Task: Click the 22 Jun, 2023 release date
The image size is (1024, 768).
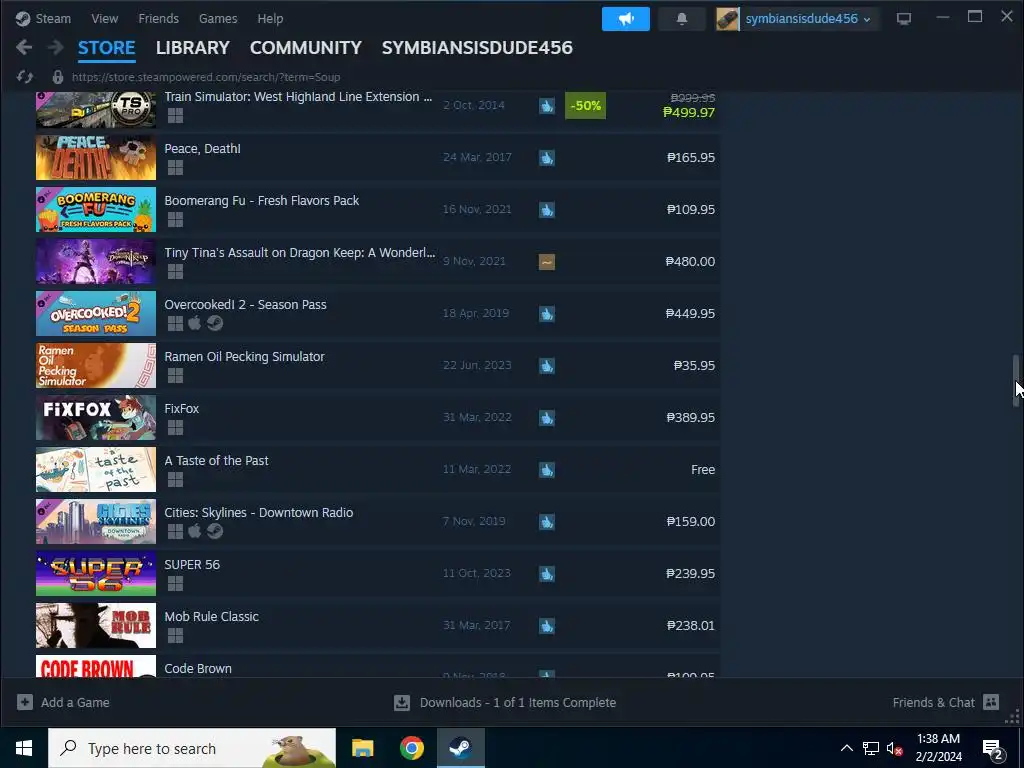Action: [x=477, y=365]
